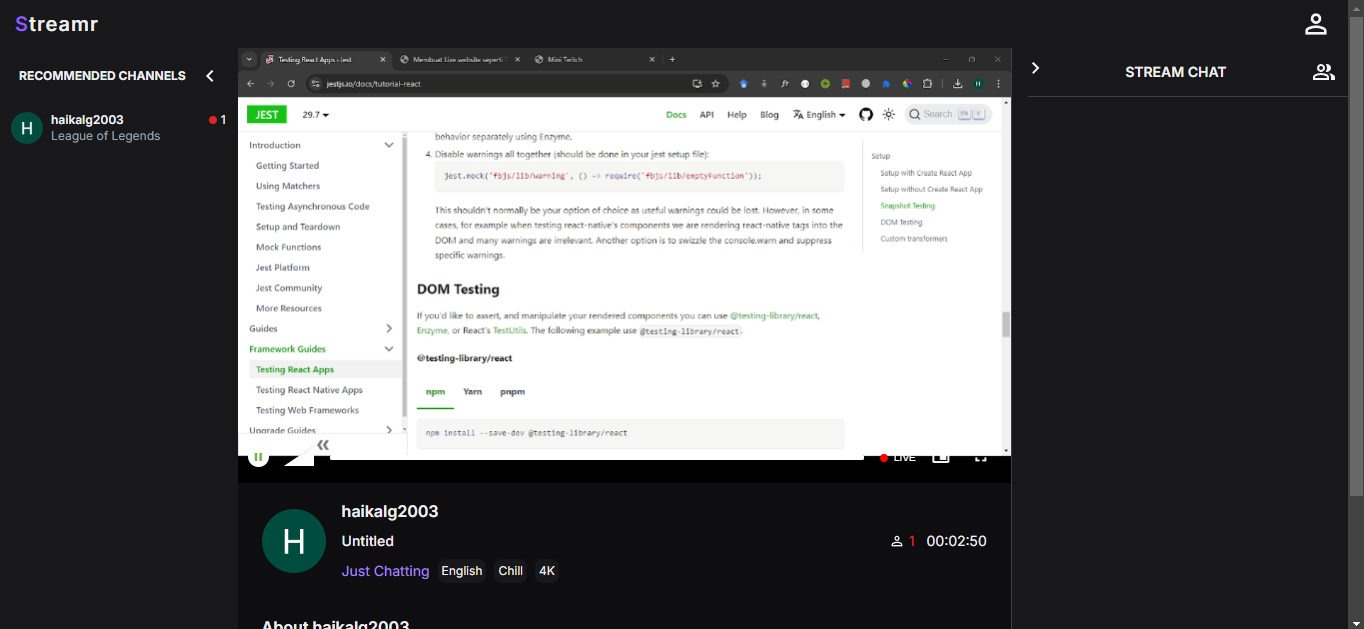Open picture-in-picture for the stream
The height and width of the screenshot is (629, 1364).
940,456
